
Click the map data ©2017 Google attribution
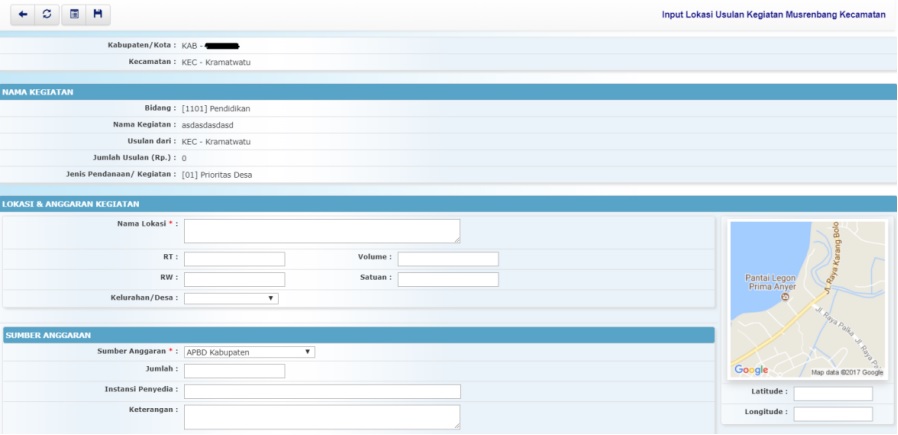coord(847,372)
